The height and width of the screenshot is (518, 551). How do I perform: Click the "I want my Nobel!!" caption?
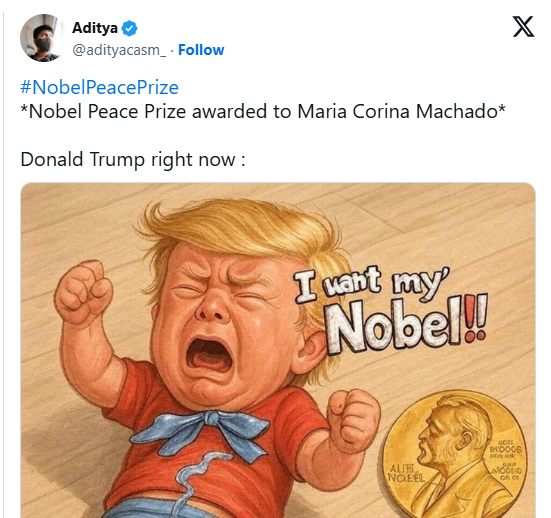pyautogui.click(x=390, y=308)
